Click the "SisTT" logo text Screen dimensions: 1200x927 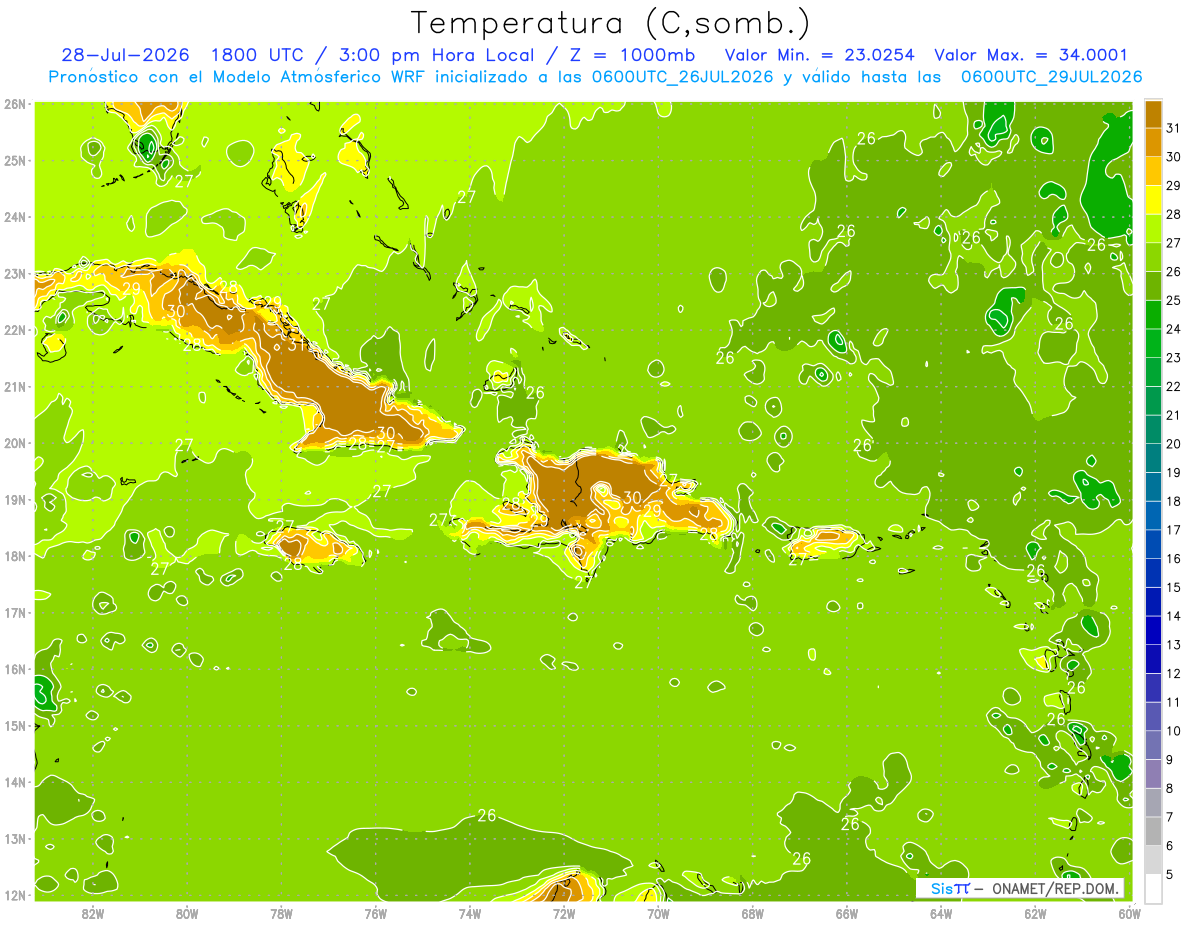[x=950, y=888]
